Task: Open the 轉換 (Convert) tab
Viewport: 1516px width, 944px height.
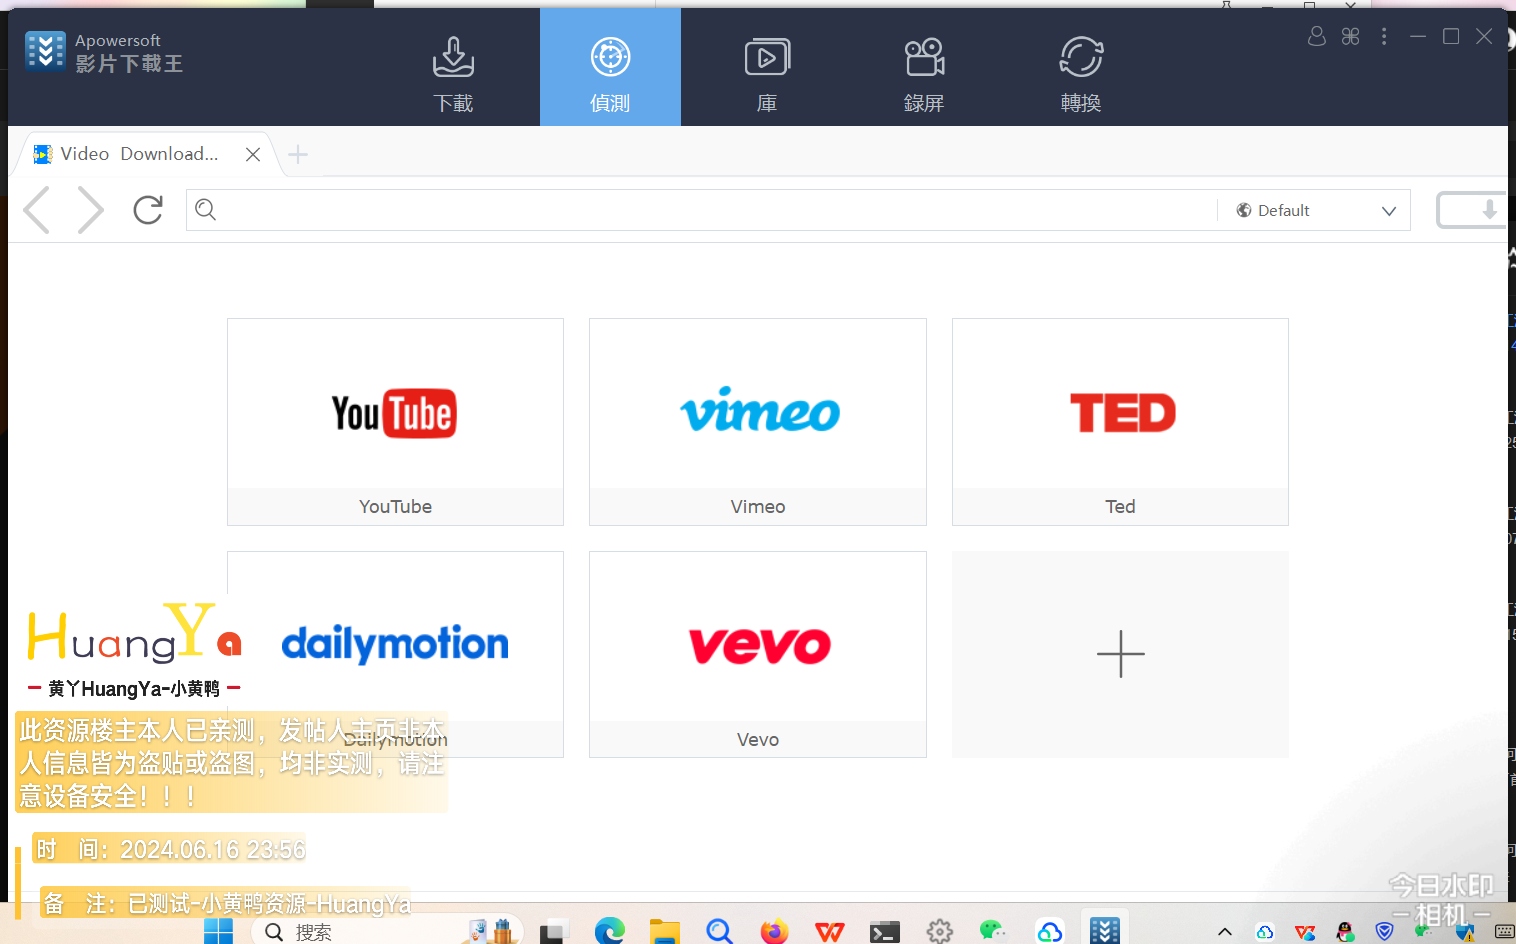Action: tap(1081, 74)
